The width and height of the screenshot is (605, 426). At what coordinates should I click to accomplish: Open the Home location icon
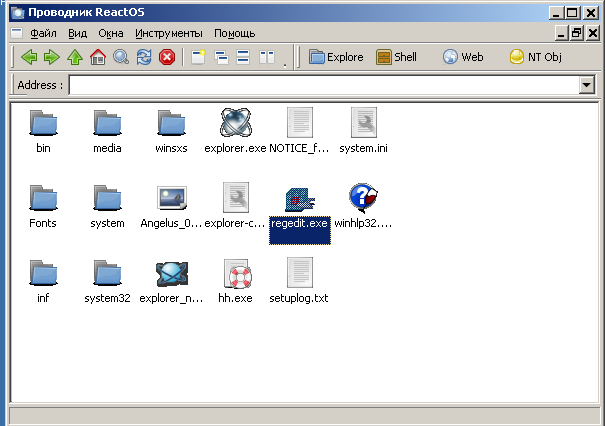pyautogui.click(x=98, y=57)
